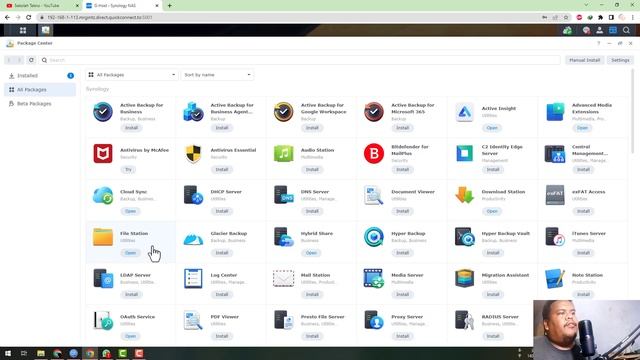Click Open under Hybrid Share
This screenshot has width=640, height=360.
coord(311,253)
